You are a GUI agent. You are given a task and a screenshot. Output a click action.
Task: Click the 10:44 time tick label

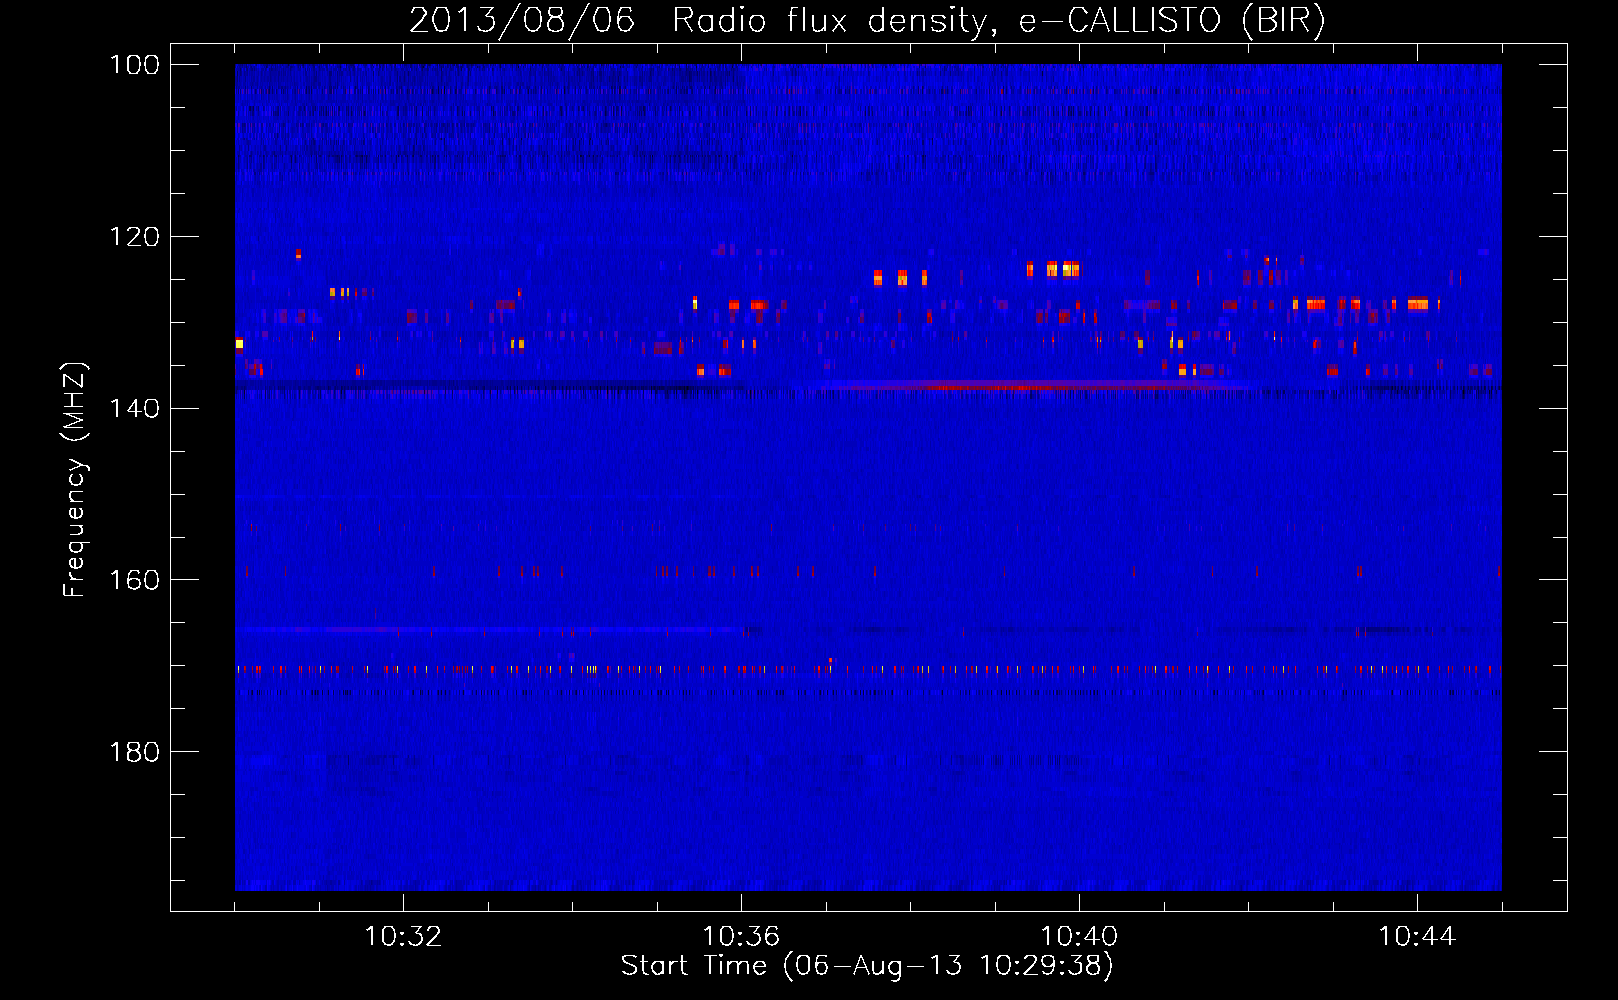(1417, 937)
